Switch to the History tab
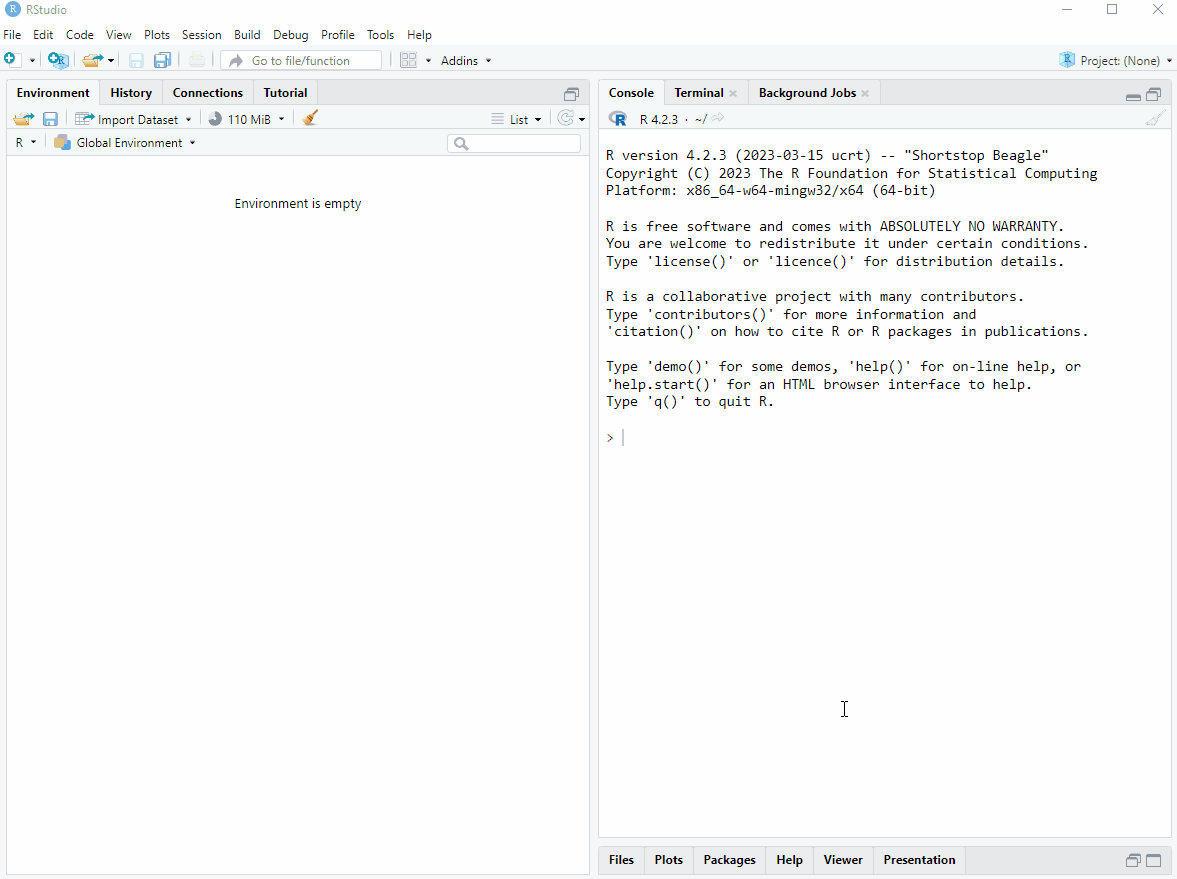This screenshot has height=879, width=1177. click(131, 93)
